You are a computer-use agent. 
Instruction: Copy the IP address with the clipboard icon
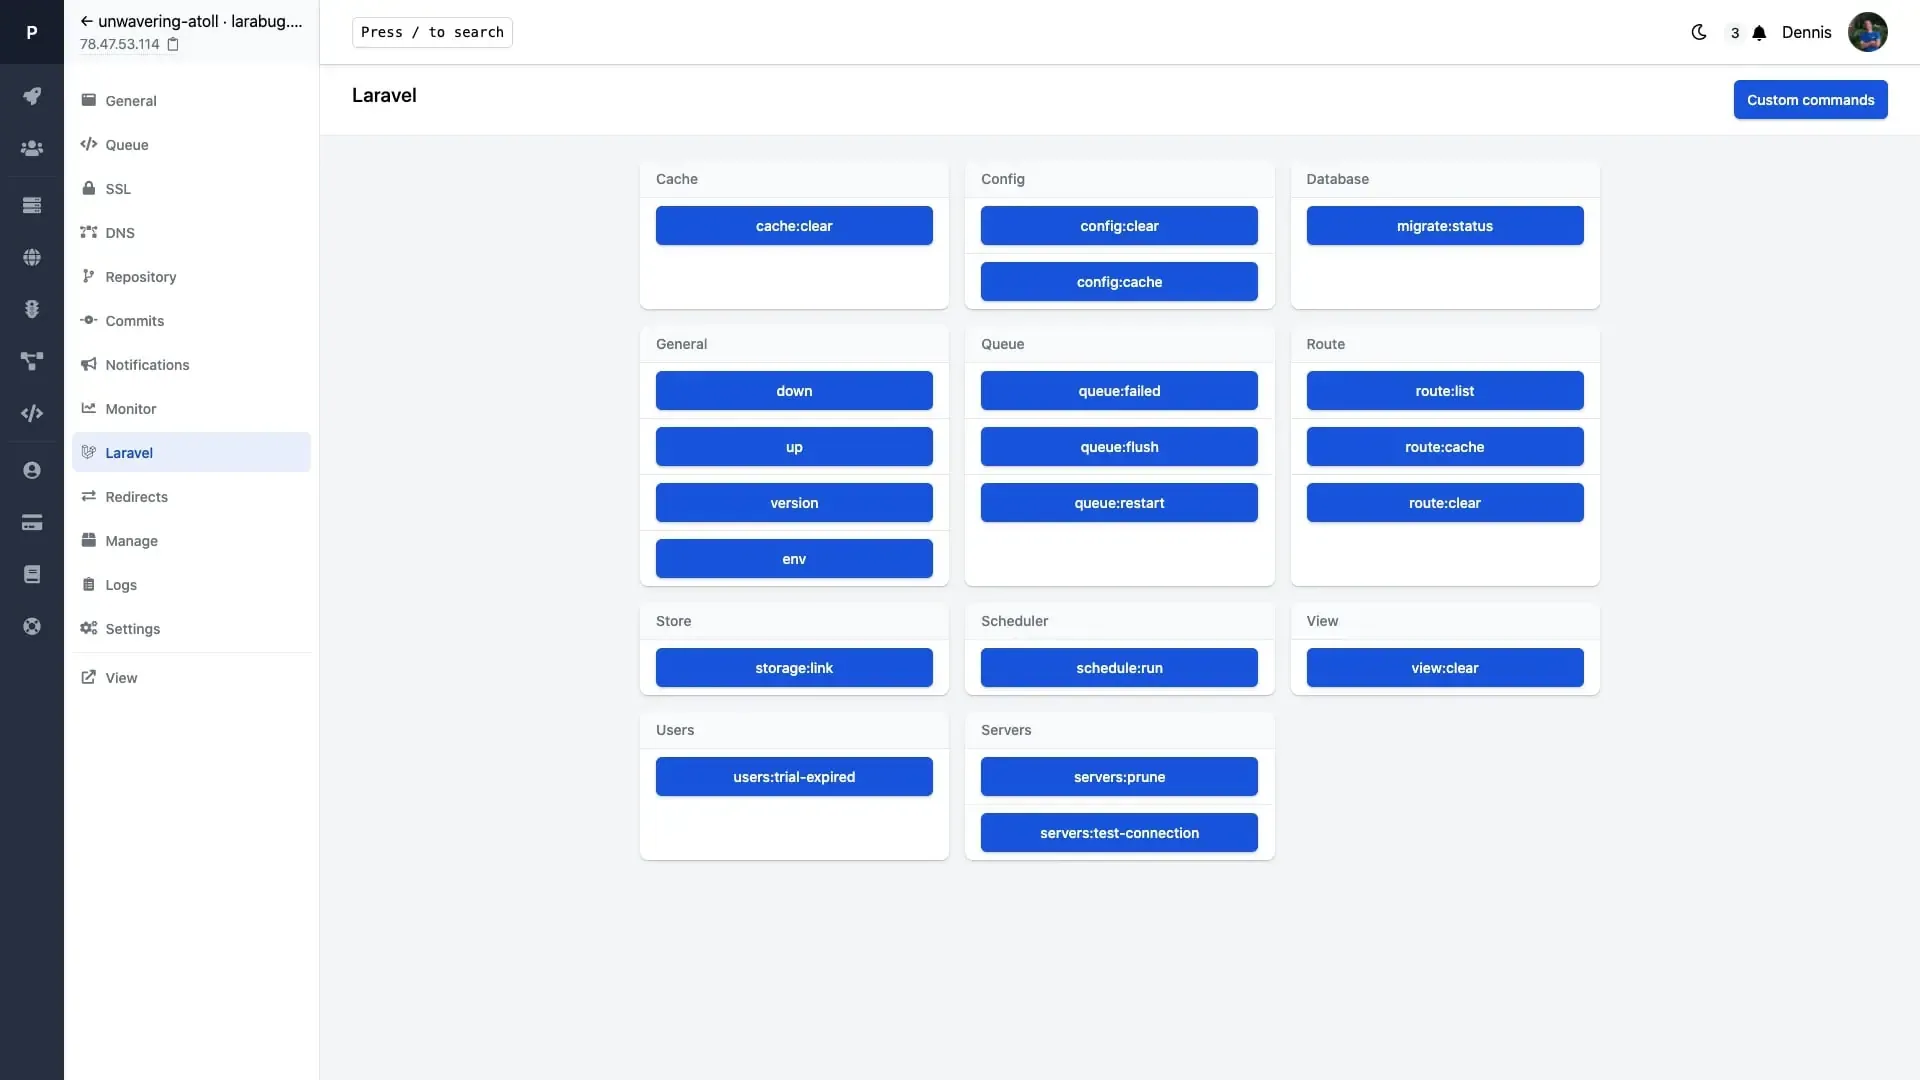173,44
